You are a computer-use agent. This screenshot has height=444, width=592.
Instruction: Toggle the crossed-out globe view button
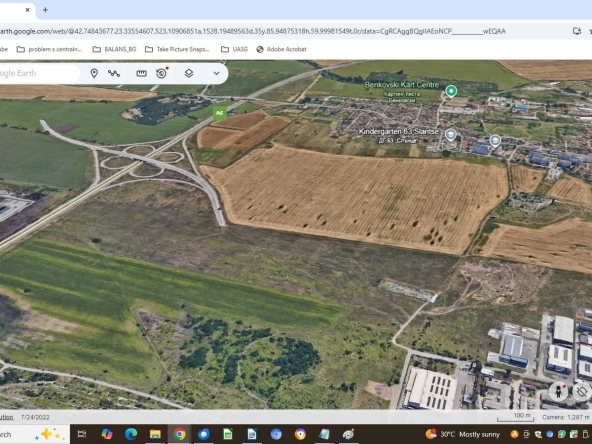pos(582,391)
